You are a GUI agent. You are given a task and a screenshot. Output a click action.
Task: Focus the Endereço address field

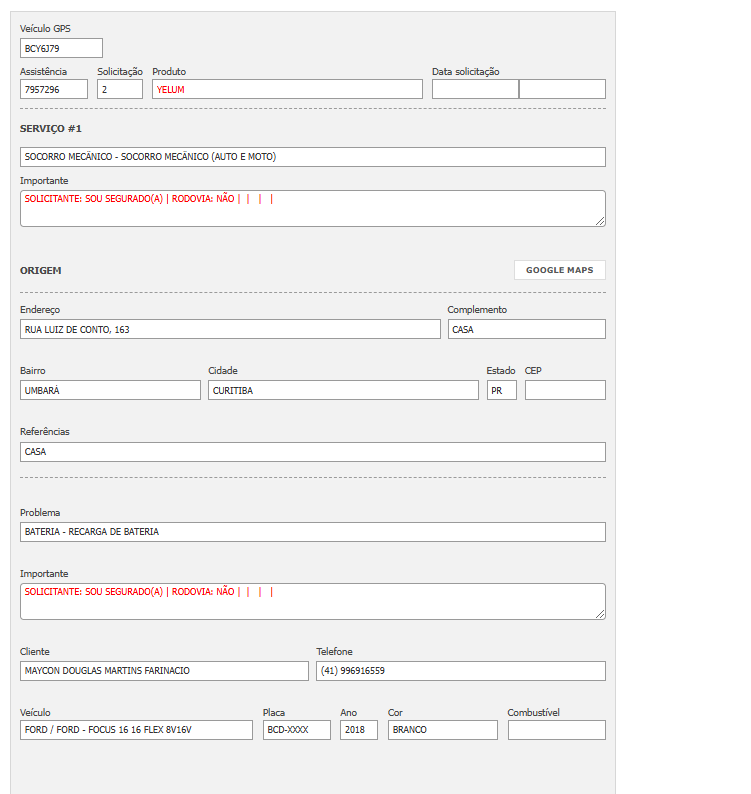230,329
